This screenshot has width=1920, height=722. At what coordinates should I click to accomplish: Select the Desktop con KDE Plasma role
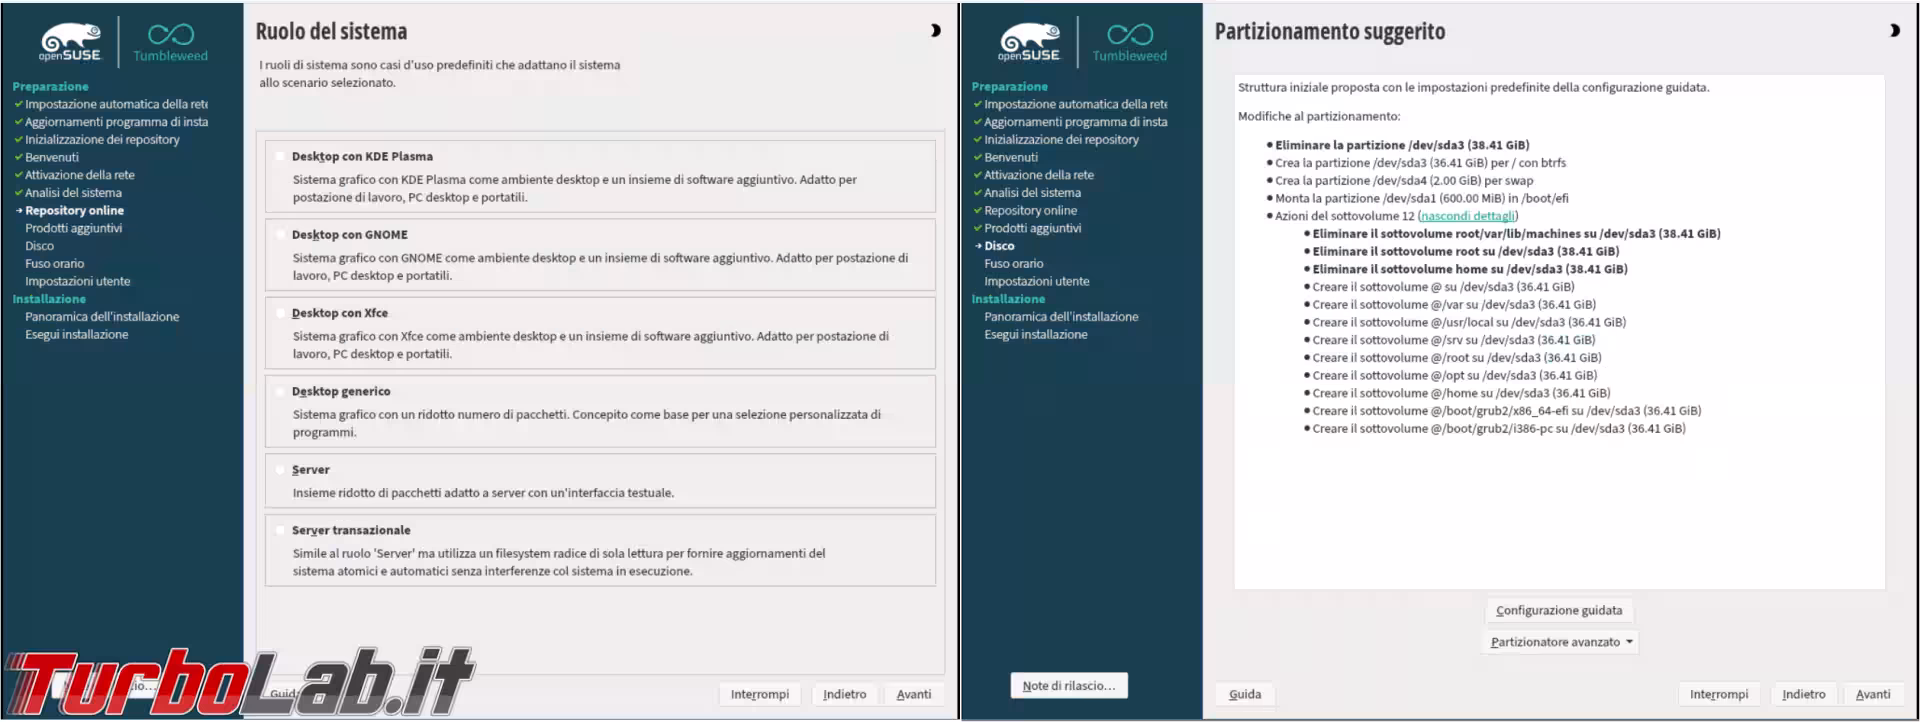point(280,157)
